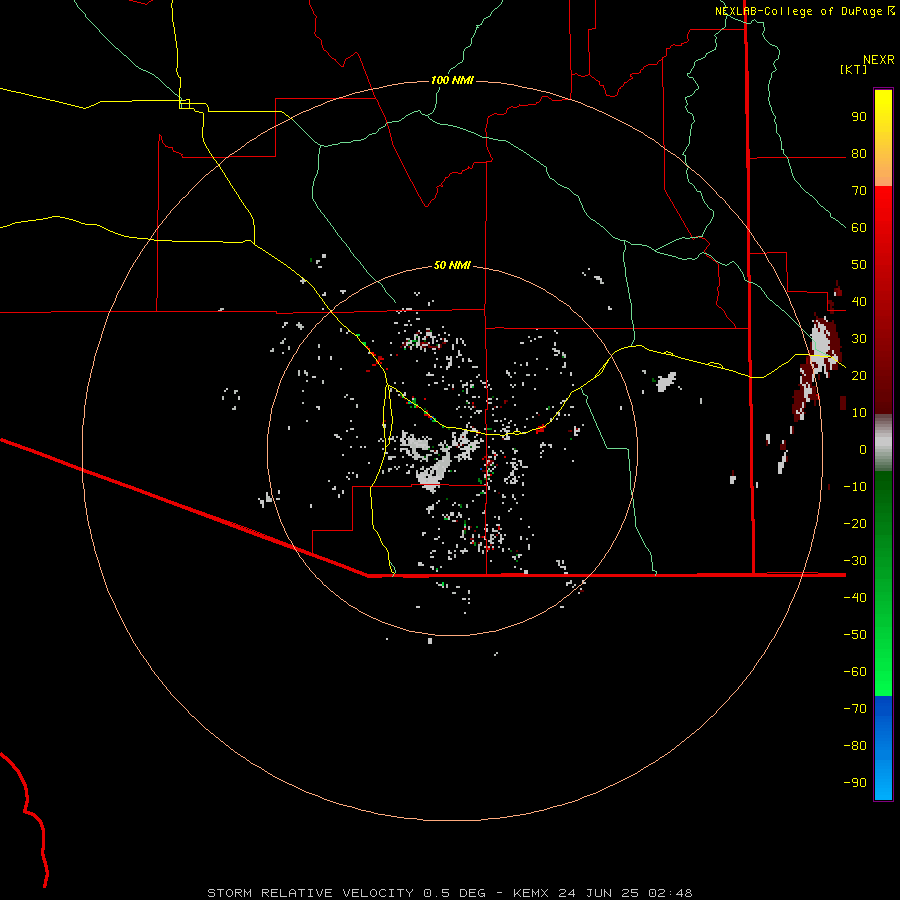Select the 60 value on the velocity scale

tap(859, 228)
